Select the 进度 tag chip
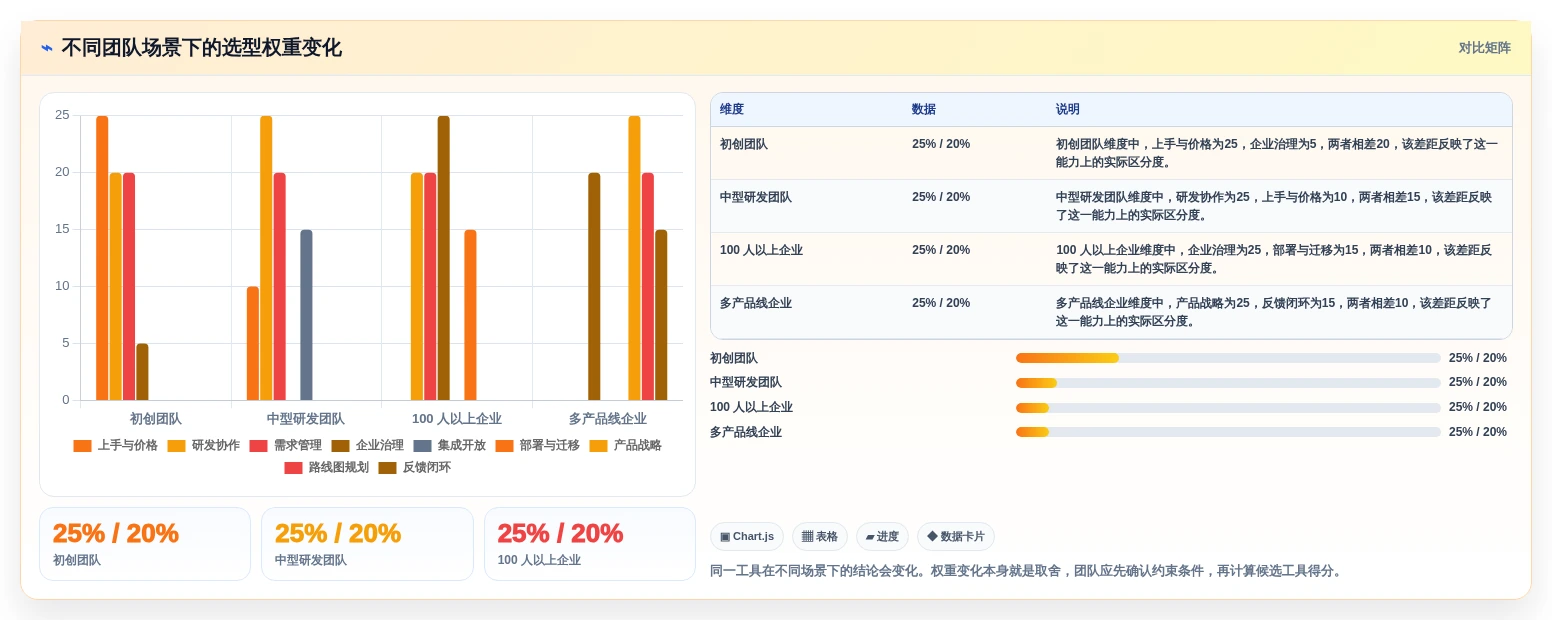The width and height of the screenshot is (1552, 620). (882, 536)
